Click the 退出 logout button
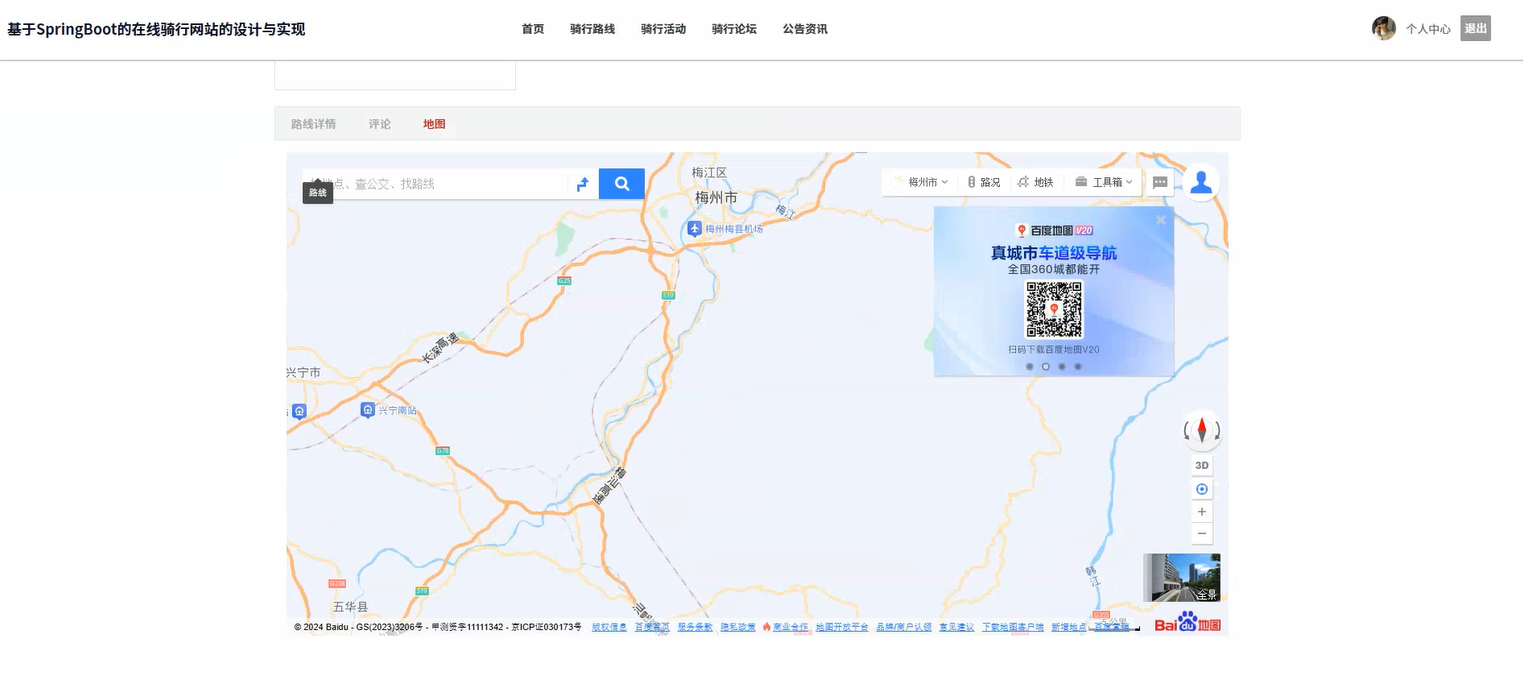 pyautogui.click(x=1475, y=28)
